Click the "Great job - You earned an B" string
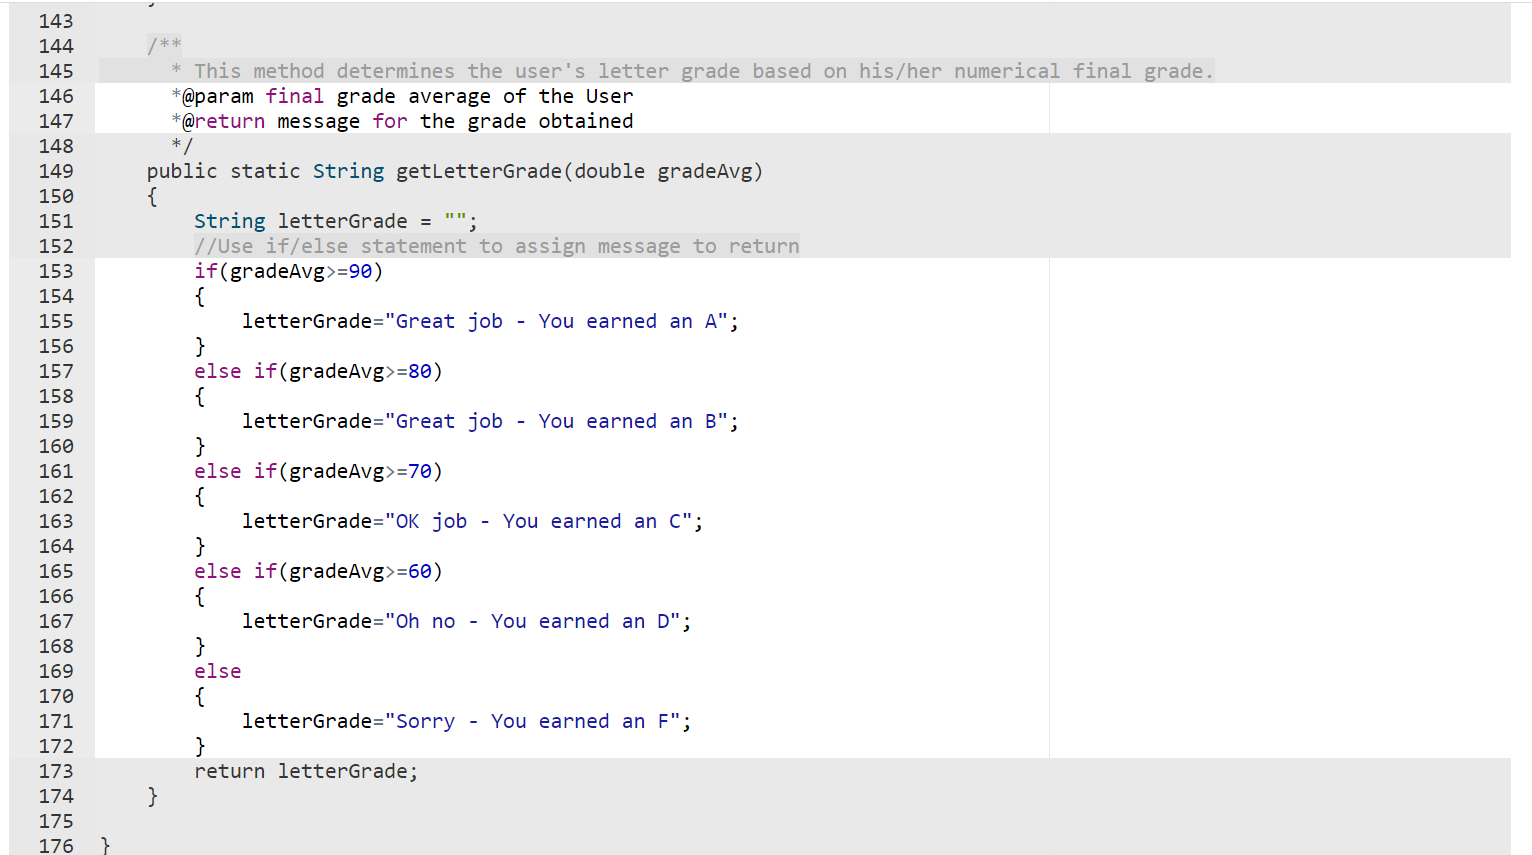Image resolution: width=1532 pixels, height=855 pixels. pos(556,421)
